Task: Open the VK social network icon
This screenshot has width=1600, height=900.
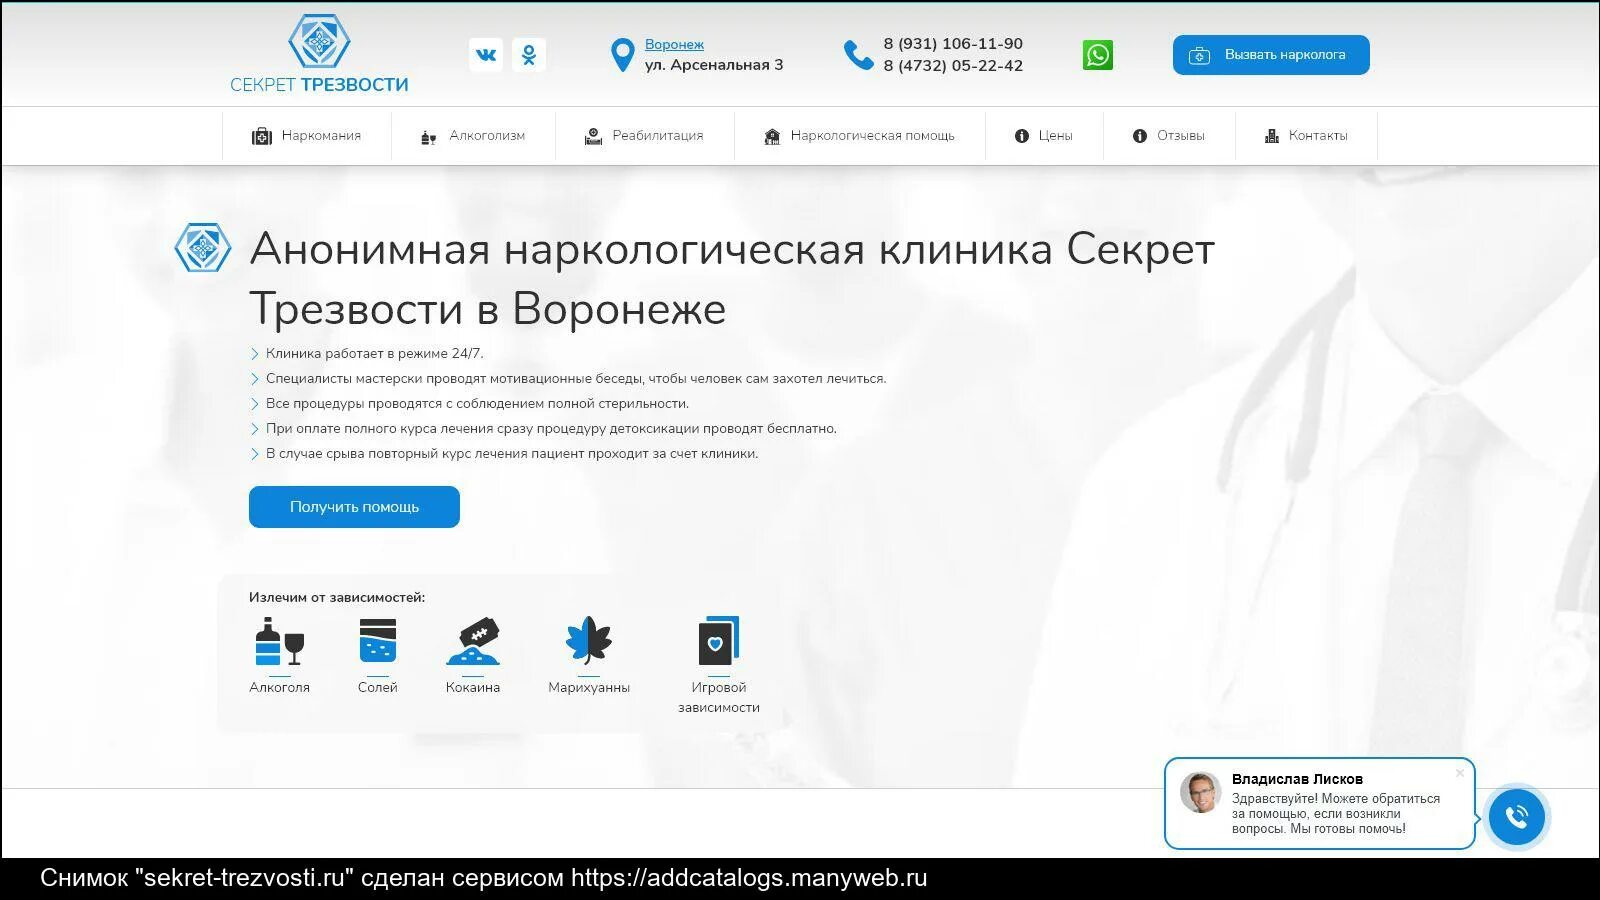Action: [486, 55]
